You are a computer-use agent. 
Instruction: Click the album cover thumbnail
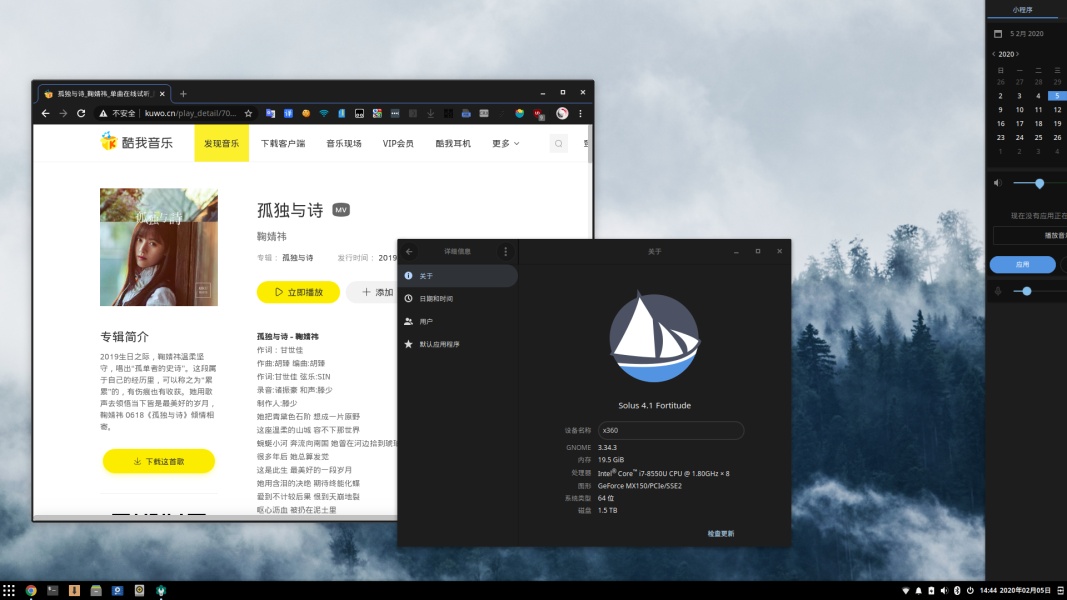click(159, 247)
